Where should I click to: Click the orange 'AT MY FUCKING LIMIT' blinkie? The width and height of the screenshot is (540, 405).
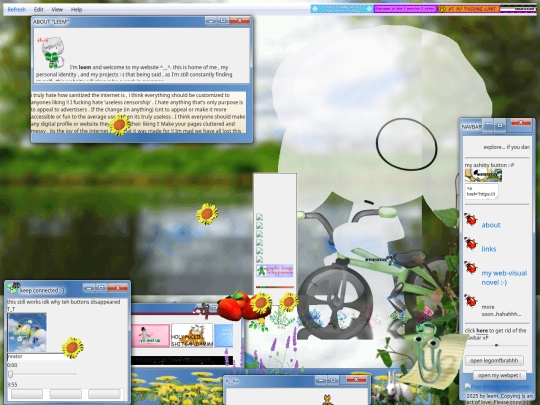pyautogui.click(x=468, y=9)
